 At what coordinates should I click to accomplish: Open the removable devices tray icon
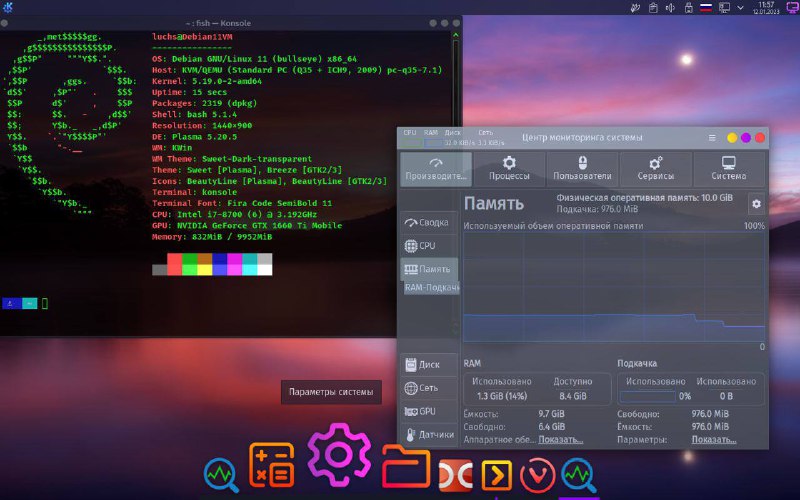click(x=688, y=8)
